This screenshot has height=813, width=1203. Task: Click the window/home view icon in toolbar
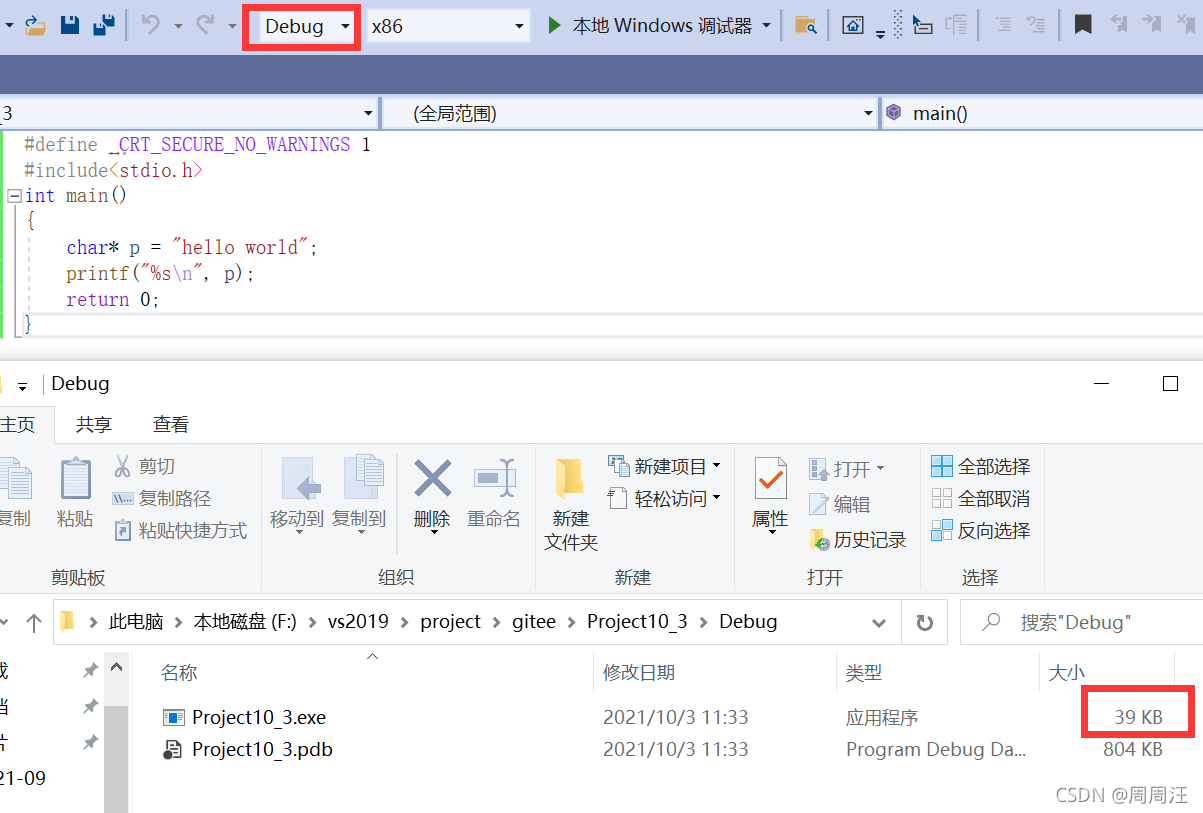pos(852,26)
